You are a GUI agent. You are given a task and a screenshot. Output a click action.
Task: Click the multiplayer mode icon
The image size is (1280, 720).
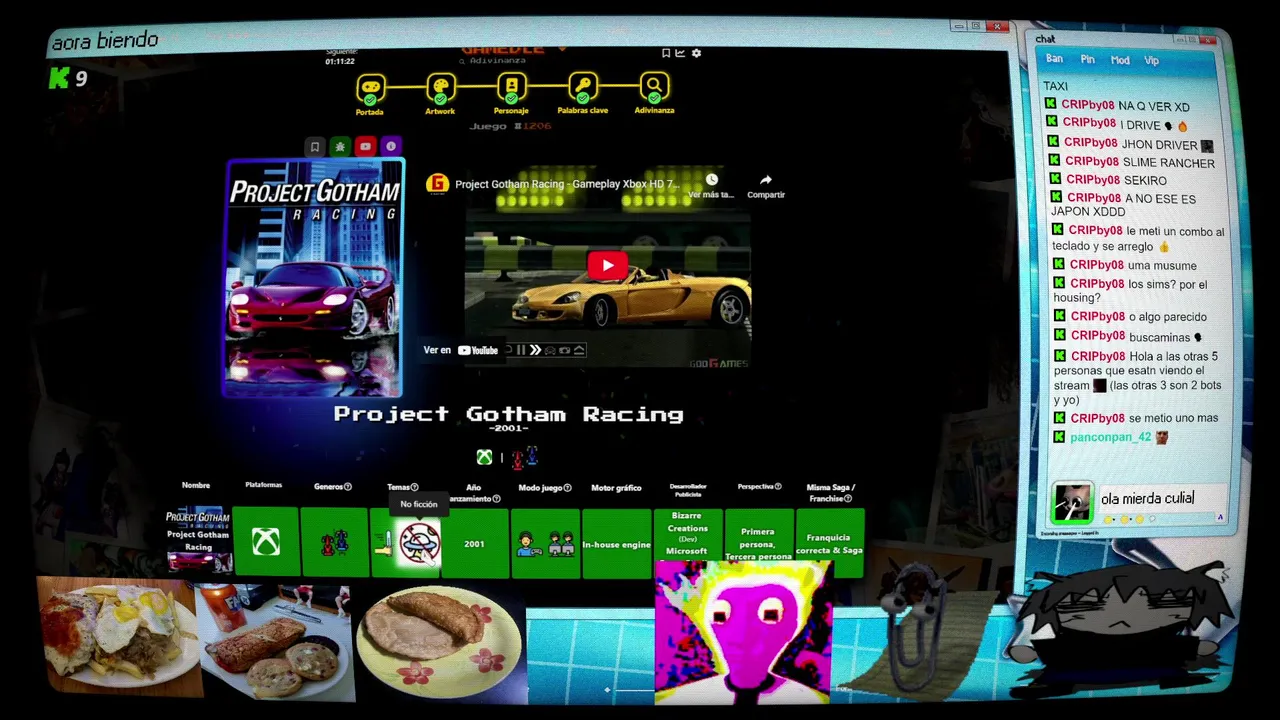[x=562, y=544]
